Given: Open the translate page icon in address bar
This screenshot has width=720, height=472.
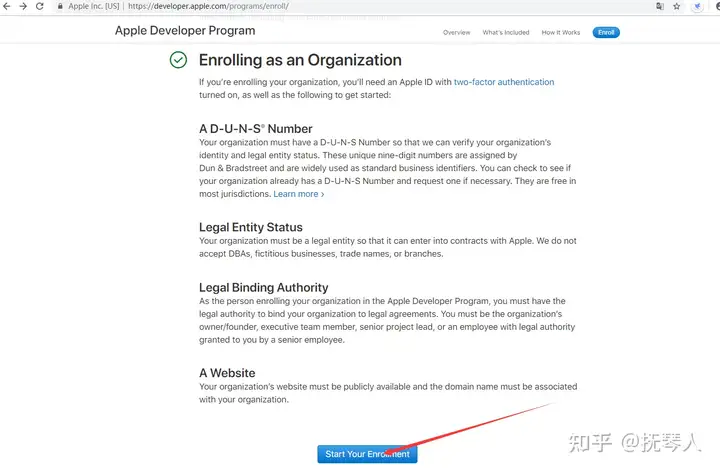Looking at the screenshot, I should tap(660, 6).
